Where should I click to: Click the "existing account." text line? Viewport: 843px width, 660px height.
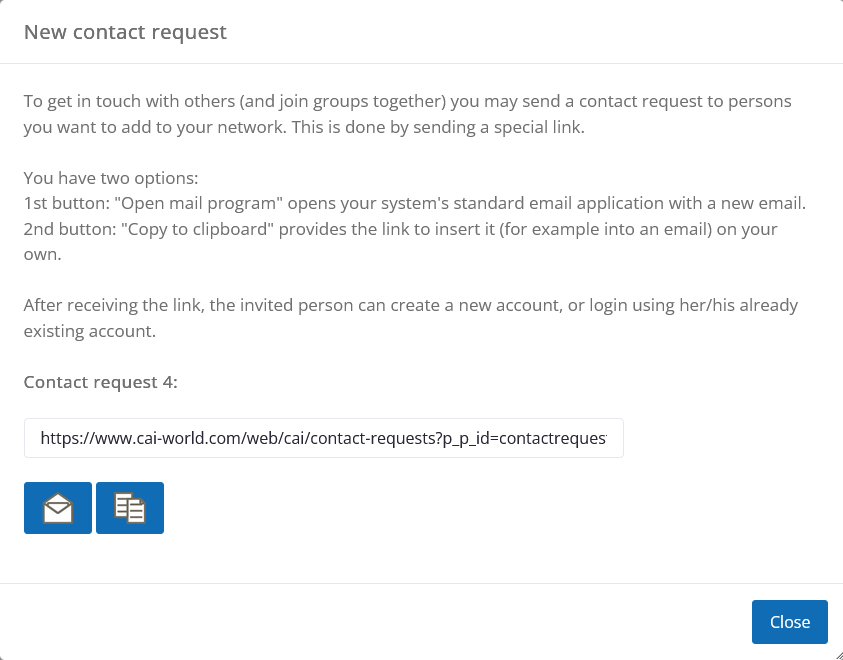pos(90,330)
